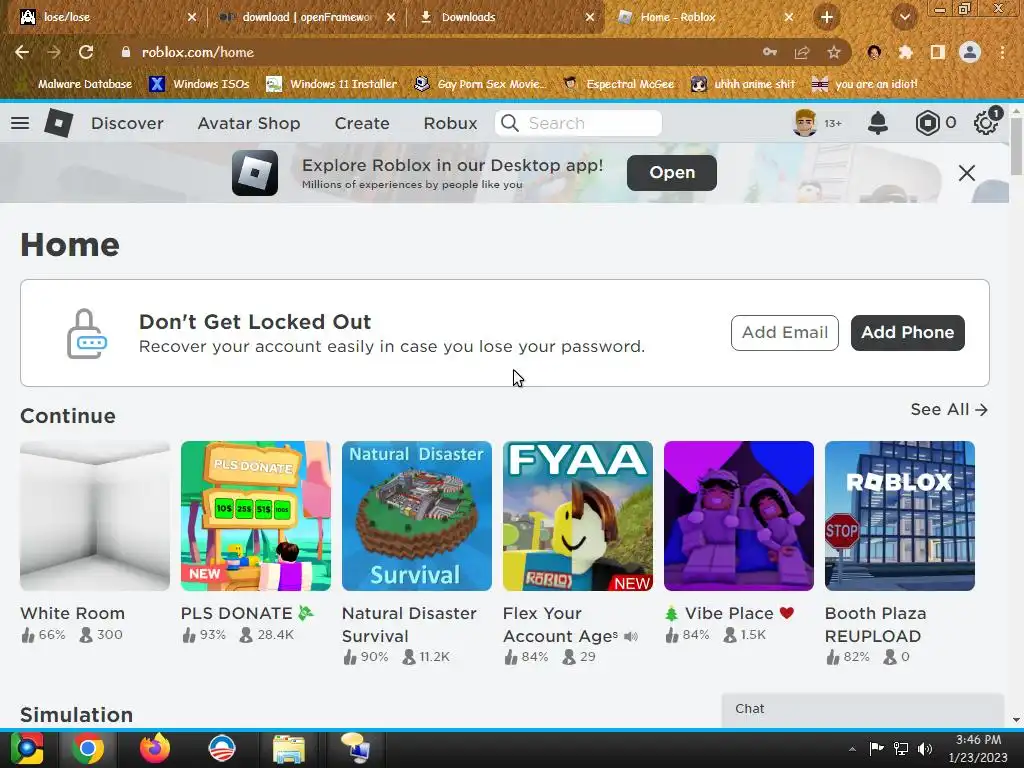Viewport: 1024px width, 768px height.
Task: Open the Create section
Action: click(x=362, y=123)
